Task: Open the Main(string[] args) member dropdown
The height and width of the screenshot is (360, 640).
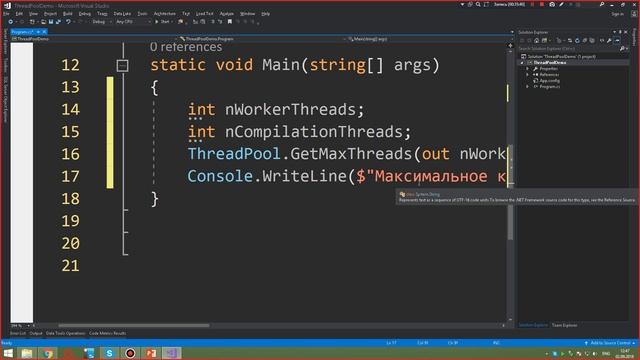Action: [x=431, y=39]
